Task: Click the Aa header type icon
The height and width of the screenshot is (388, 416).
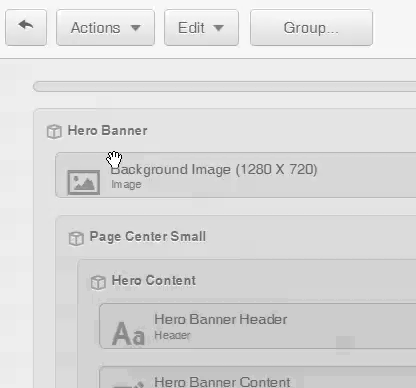Action: click(x=128, y=334)
